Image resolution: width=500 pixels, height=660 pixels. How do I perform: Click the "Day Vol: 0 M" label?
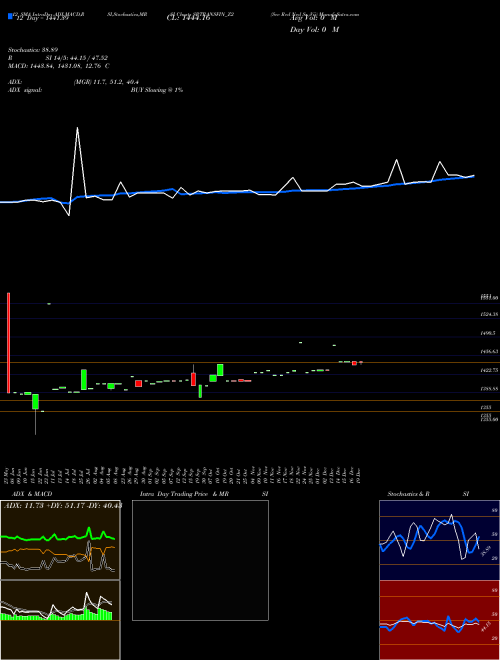pyautogui.click(x=314, y=30)
